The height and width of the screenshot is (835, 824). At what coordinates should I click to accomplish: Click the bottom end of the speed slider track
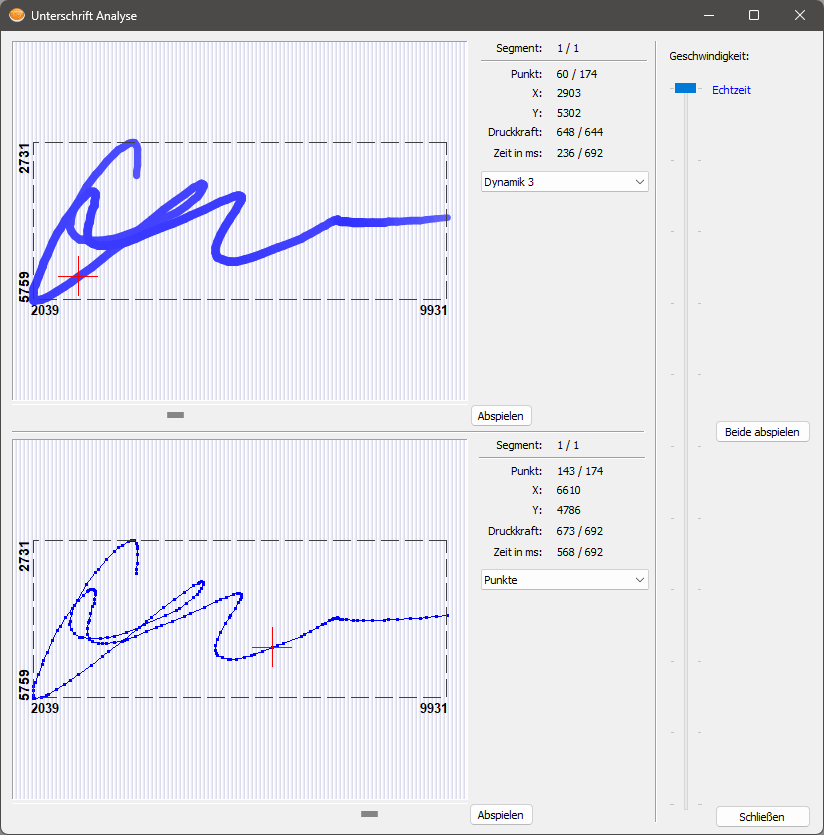[685, 804]
